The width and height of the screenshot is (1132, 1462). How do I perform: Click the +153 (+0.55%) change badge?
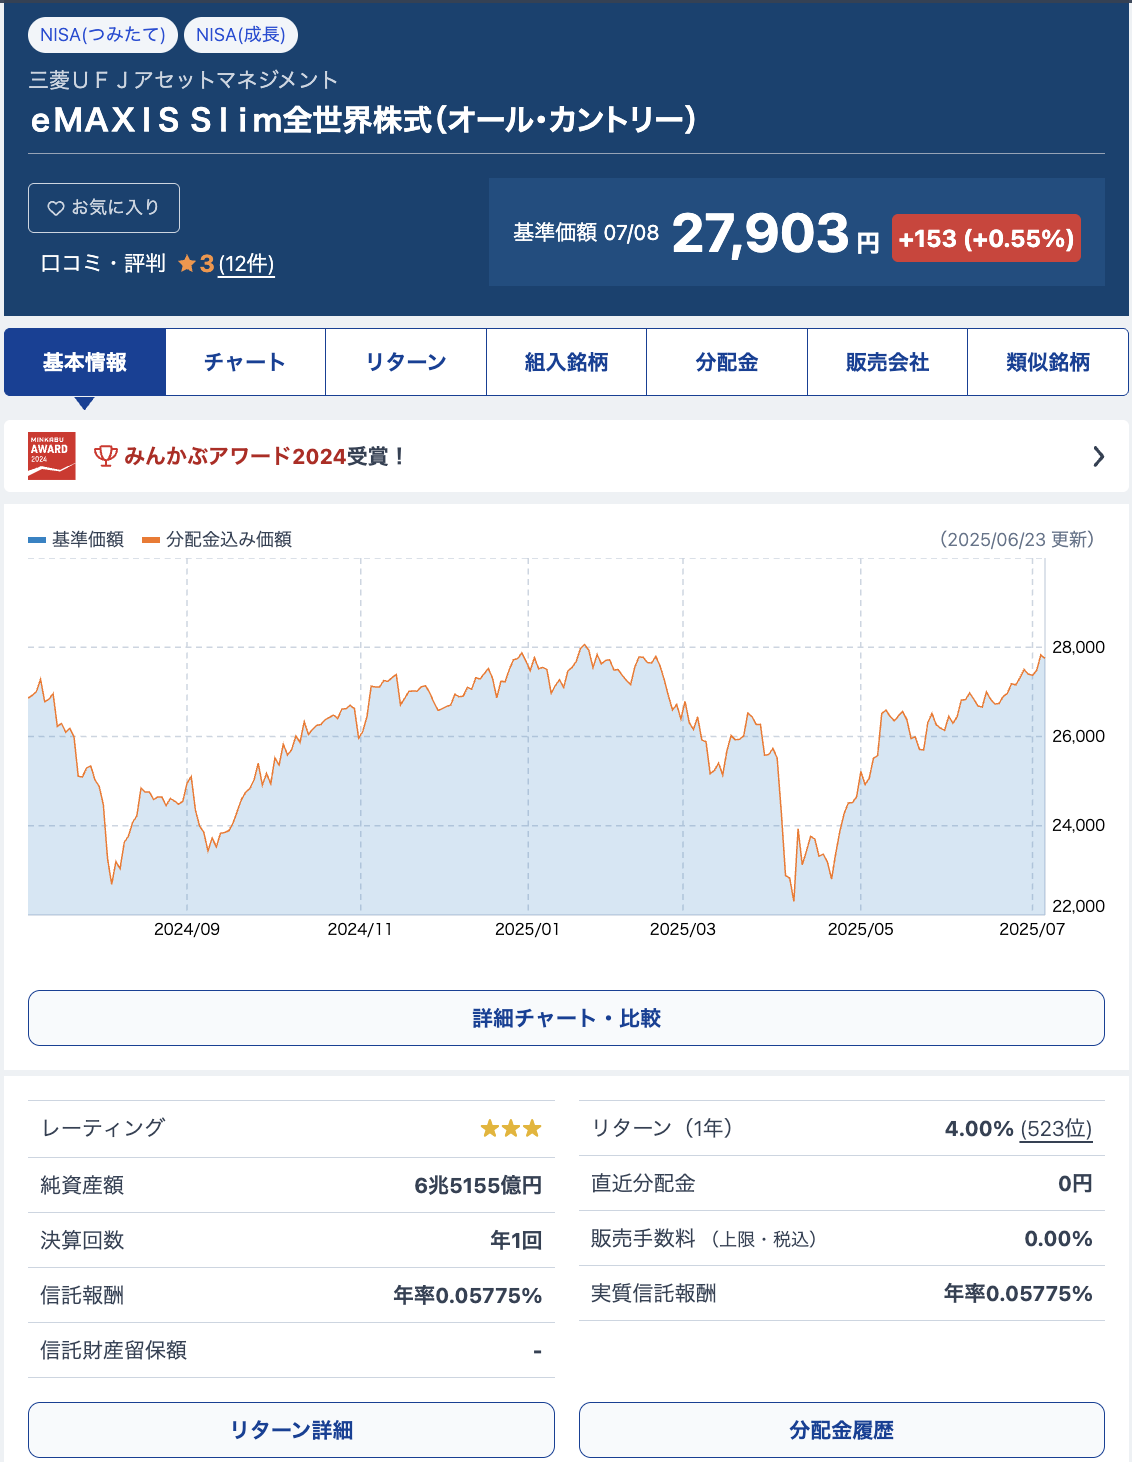click(x=986, y=238)
